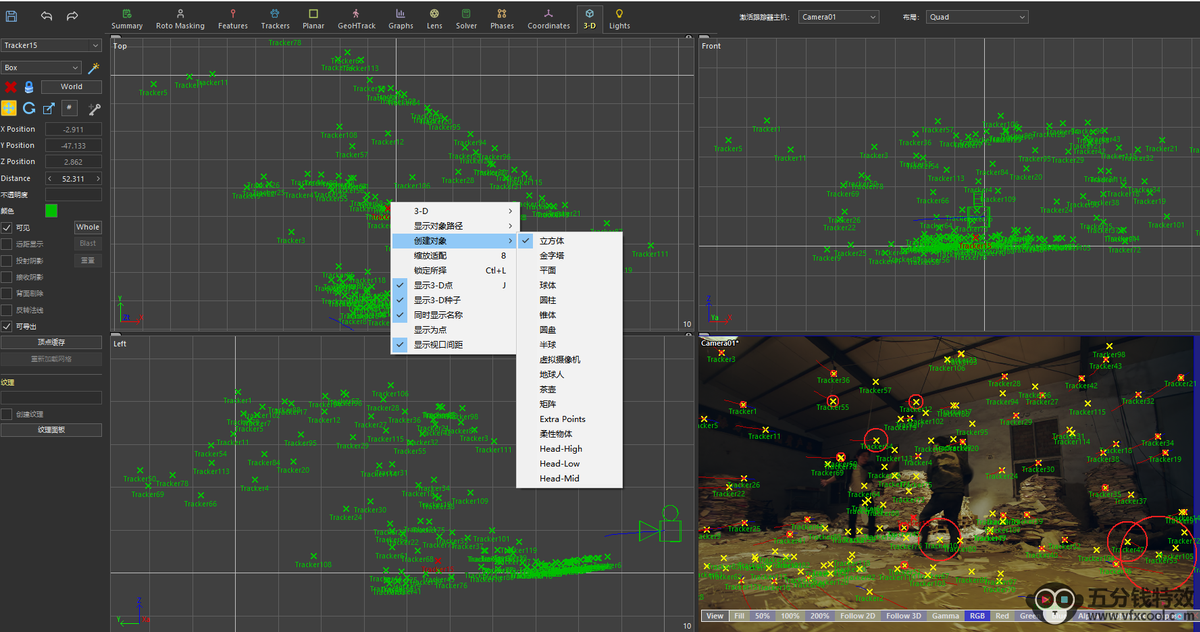Open the Tracker15 object dropdown
Viewport: 1200px width, 632px height.
click(x=51, y=45)
